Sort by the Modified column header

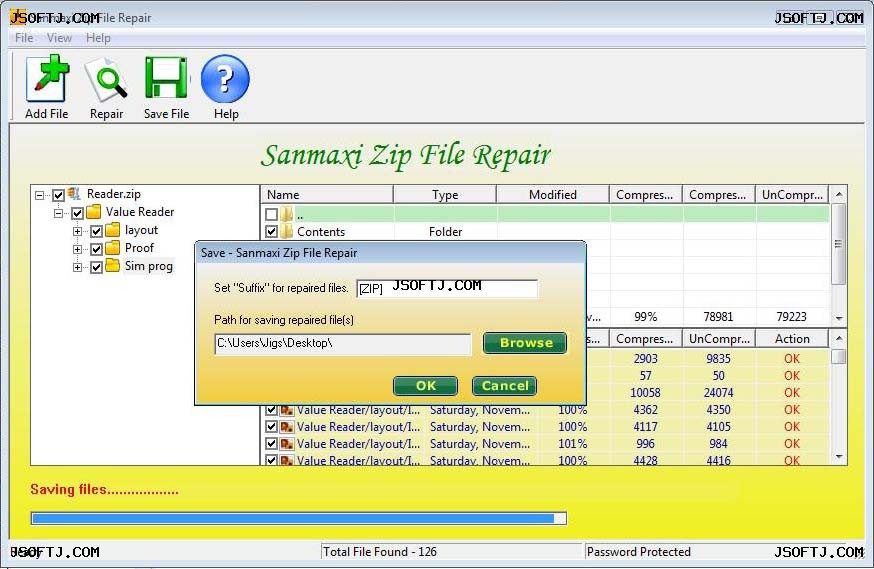point(552,194)
